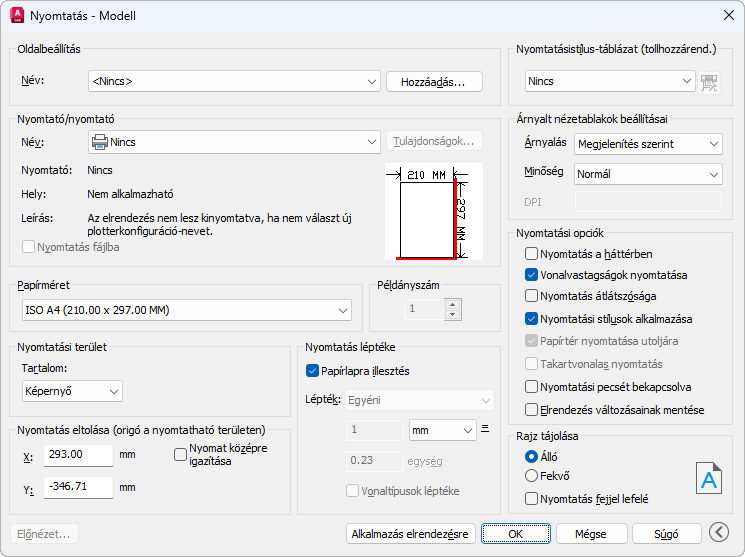Image resolution: width=745 pixels, height=557 pixels.
Task: Open the printer Név dropdown showing Nincs
Action: tap(234, 142)
